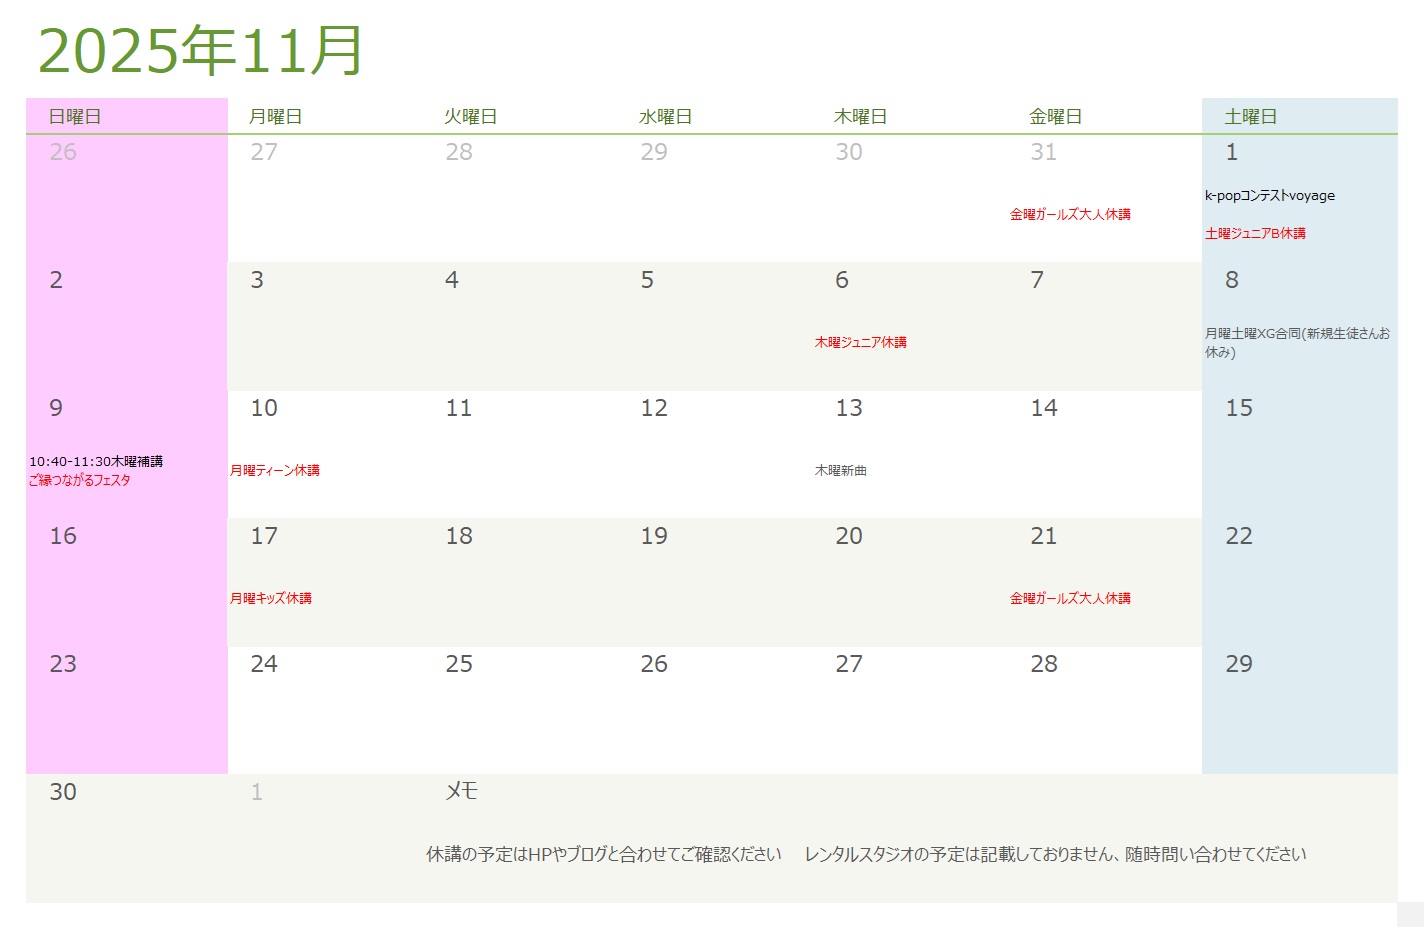
Task: Select the 10:40-11:30木曜補講 entry
Action: click(96, 461)
